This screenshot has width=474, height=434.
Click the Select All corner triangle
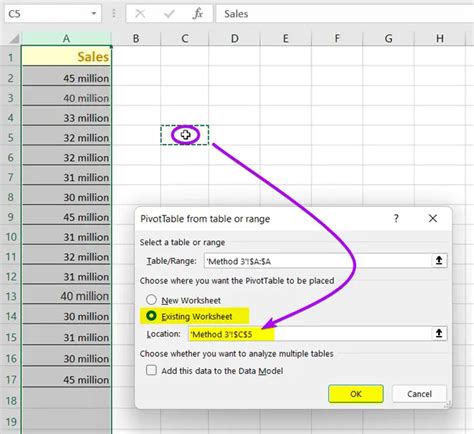coord(13,39)
